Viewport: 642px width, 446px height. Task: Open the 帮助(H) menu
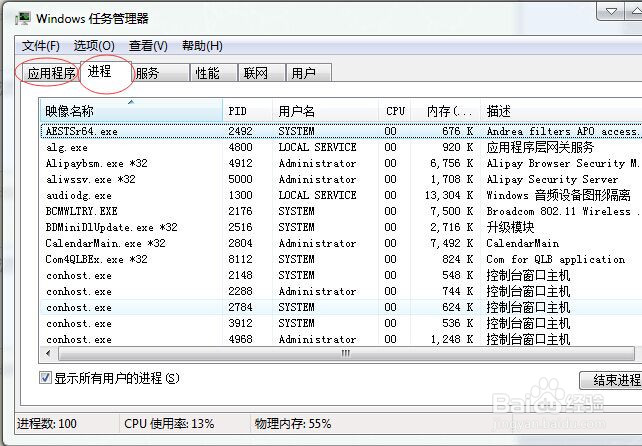tap(202, 45)
